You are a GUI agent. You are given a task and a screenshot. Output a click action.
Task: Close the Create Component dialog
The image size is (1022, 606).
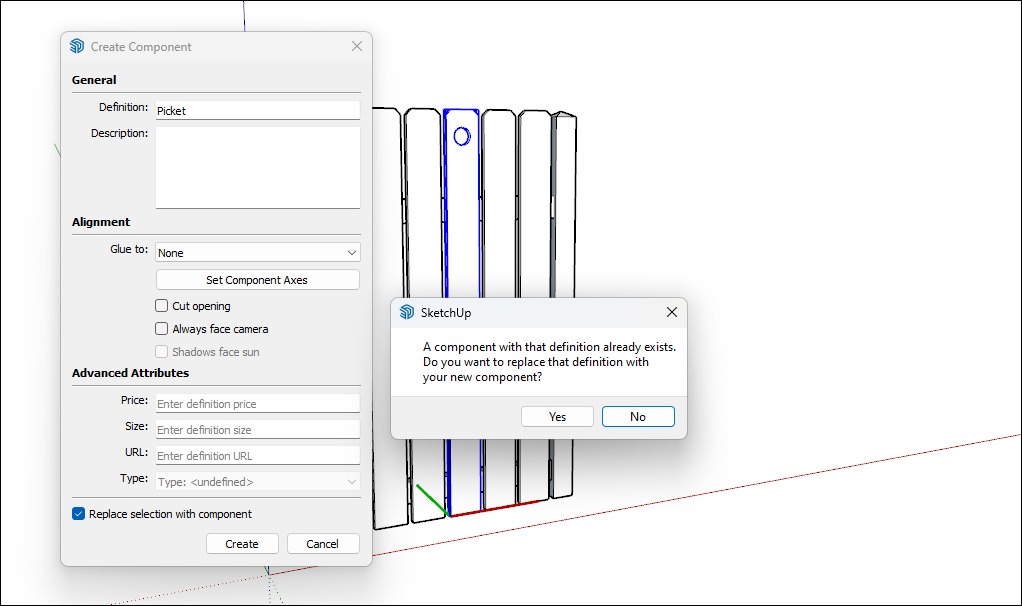[356, 45]
